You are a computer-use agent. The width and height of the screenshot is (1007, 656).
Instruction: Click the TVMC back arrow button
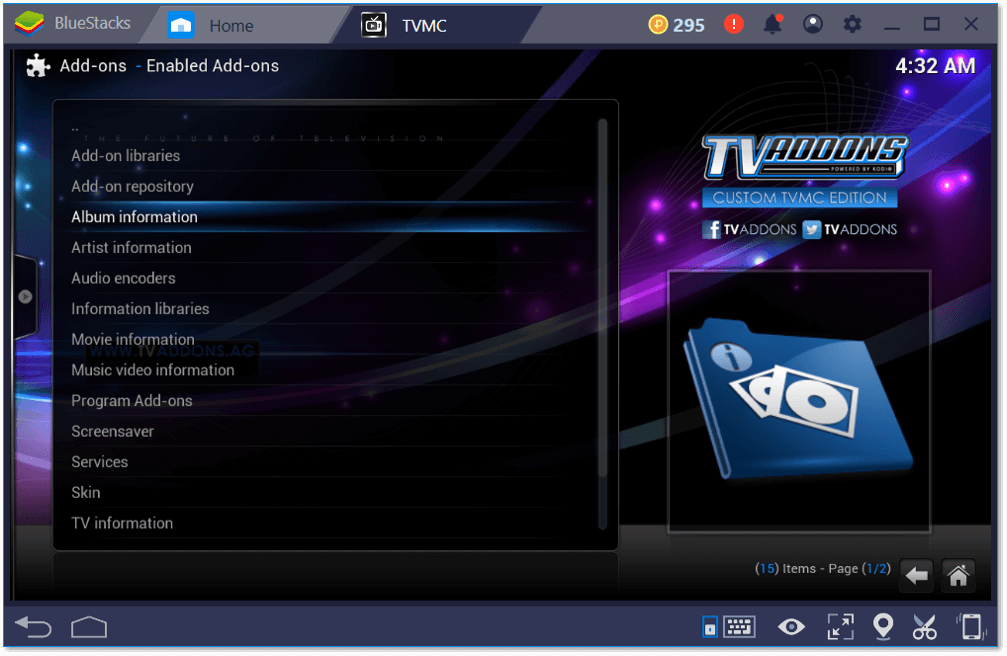point(916,575)
